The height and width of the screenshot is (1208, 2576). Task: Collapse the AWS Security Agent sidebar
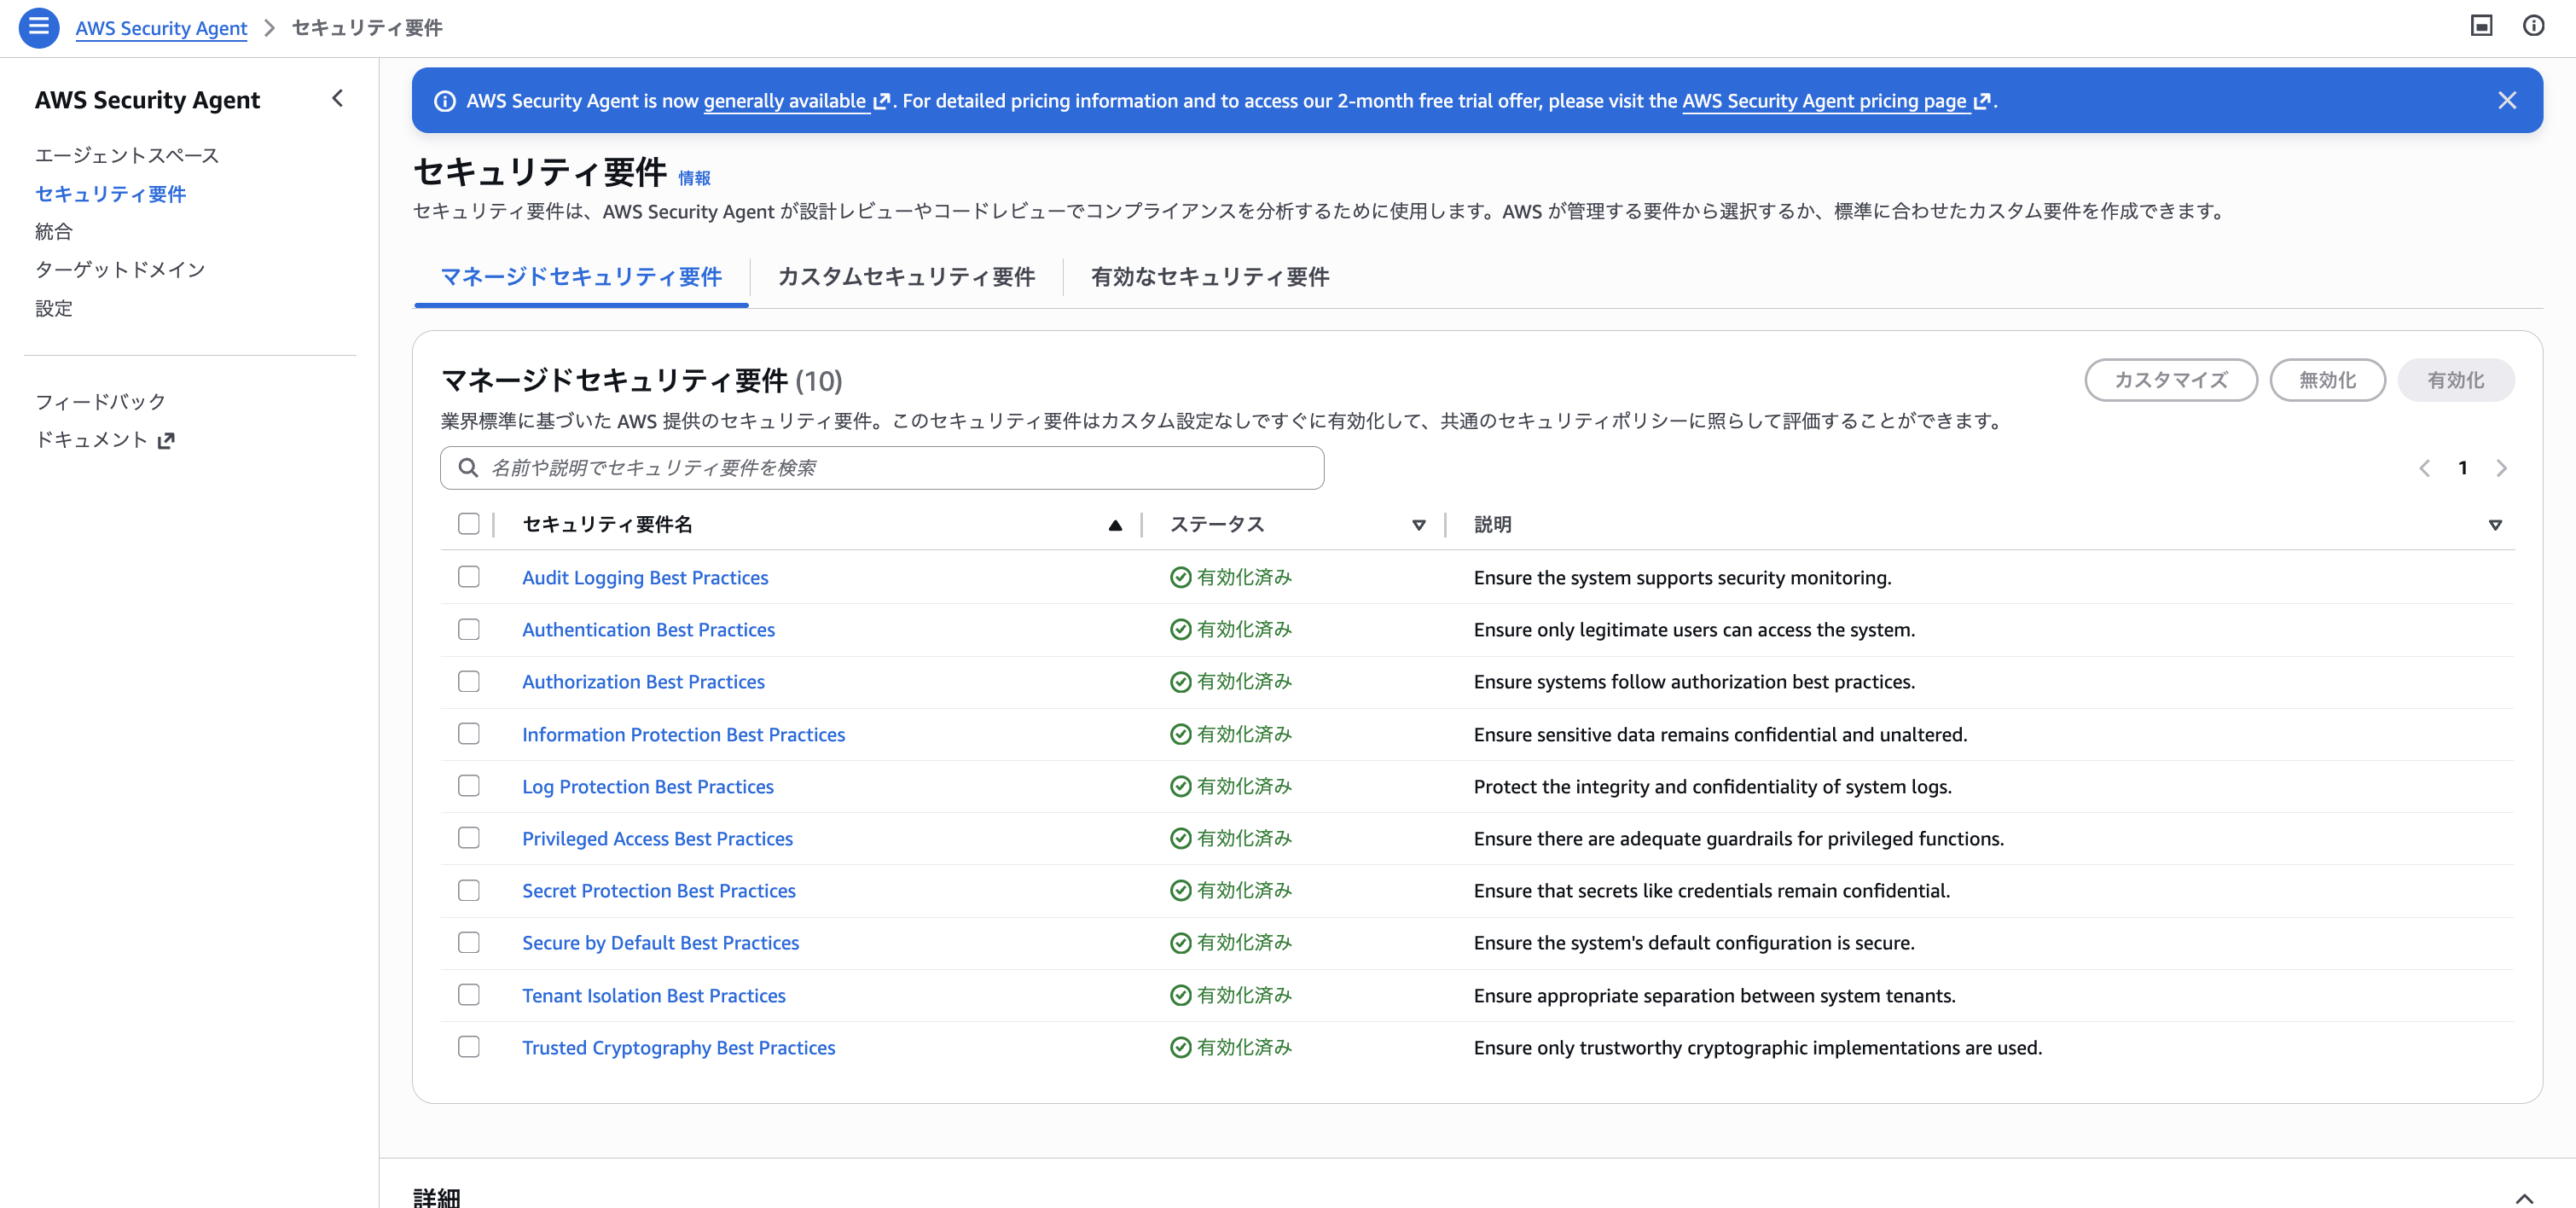(337, 99)
